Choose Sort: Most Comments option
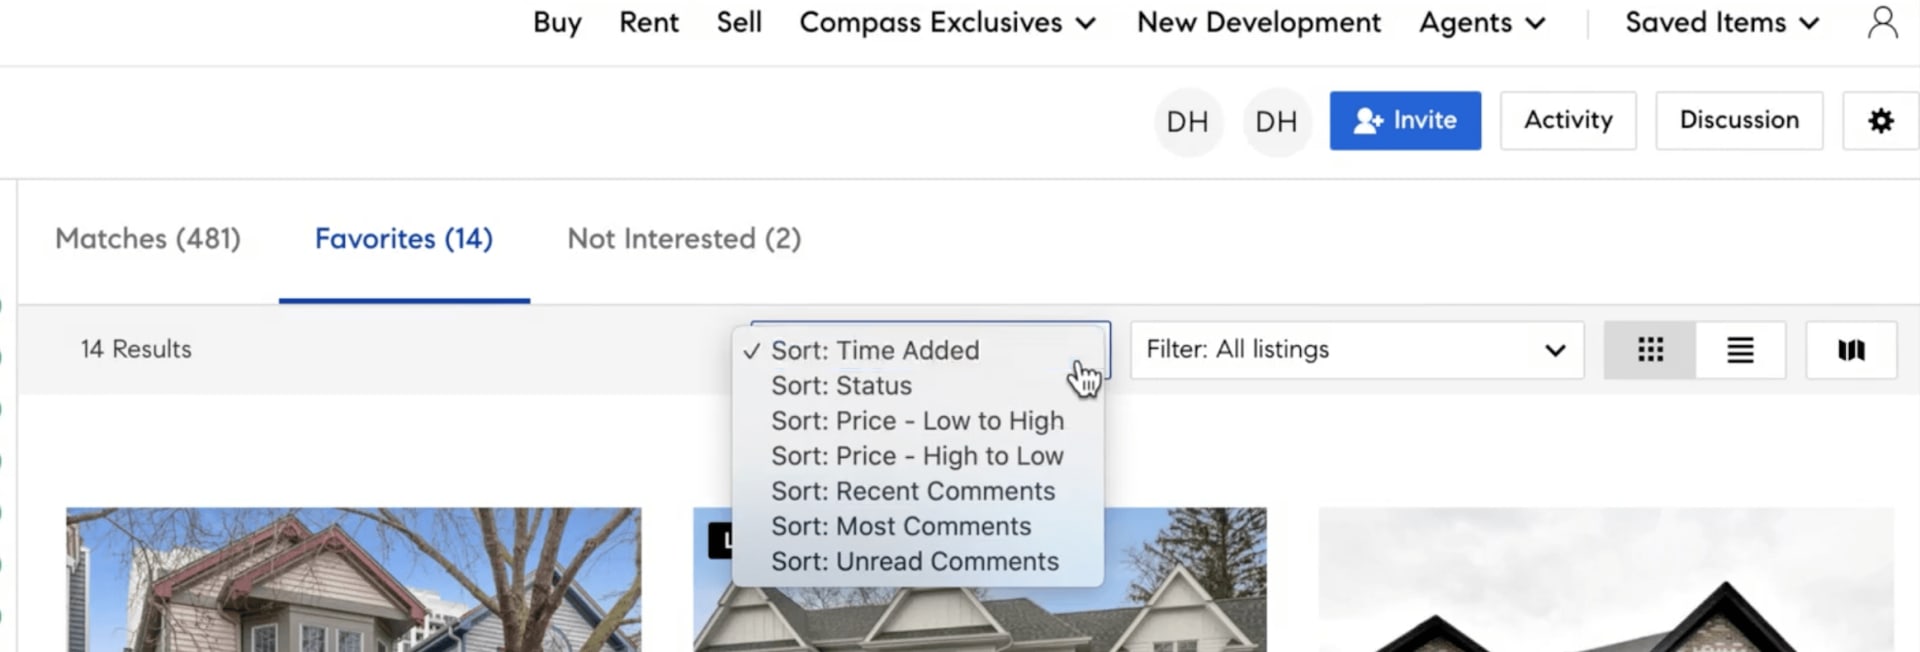This screenshot has height=652, width=1920. point(918,526)
